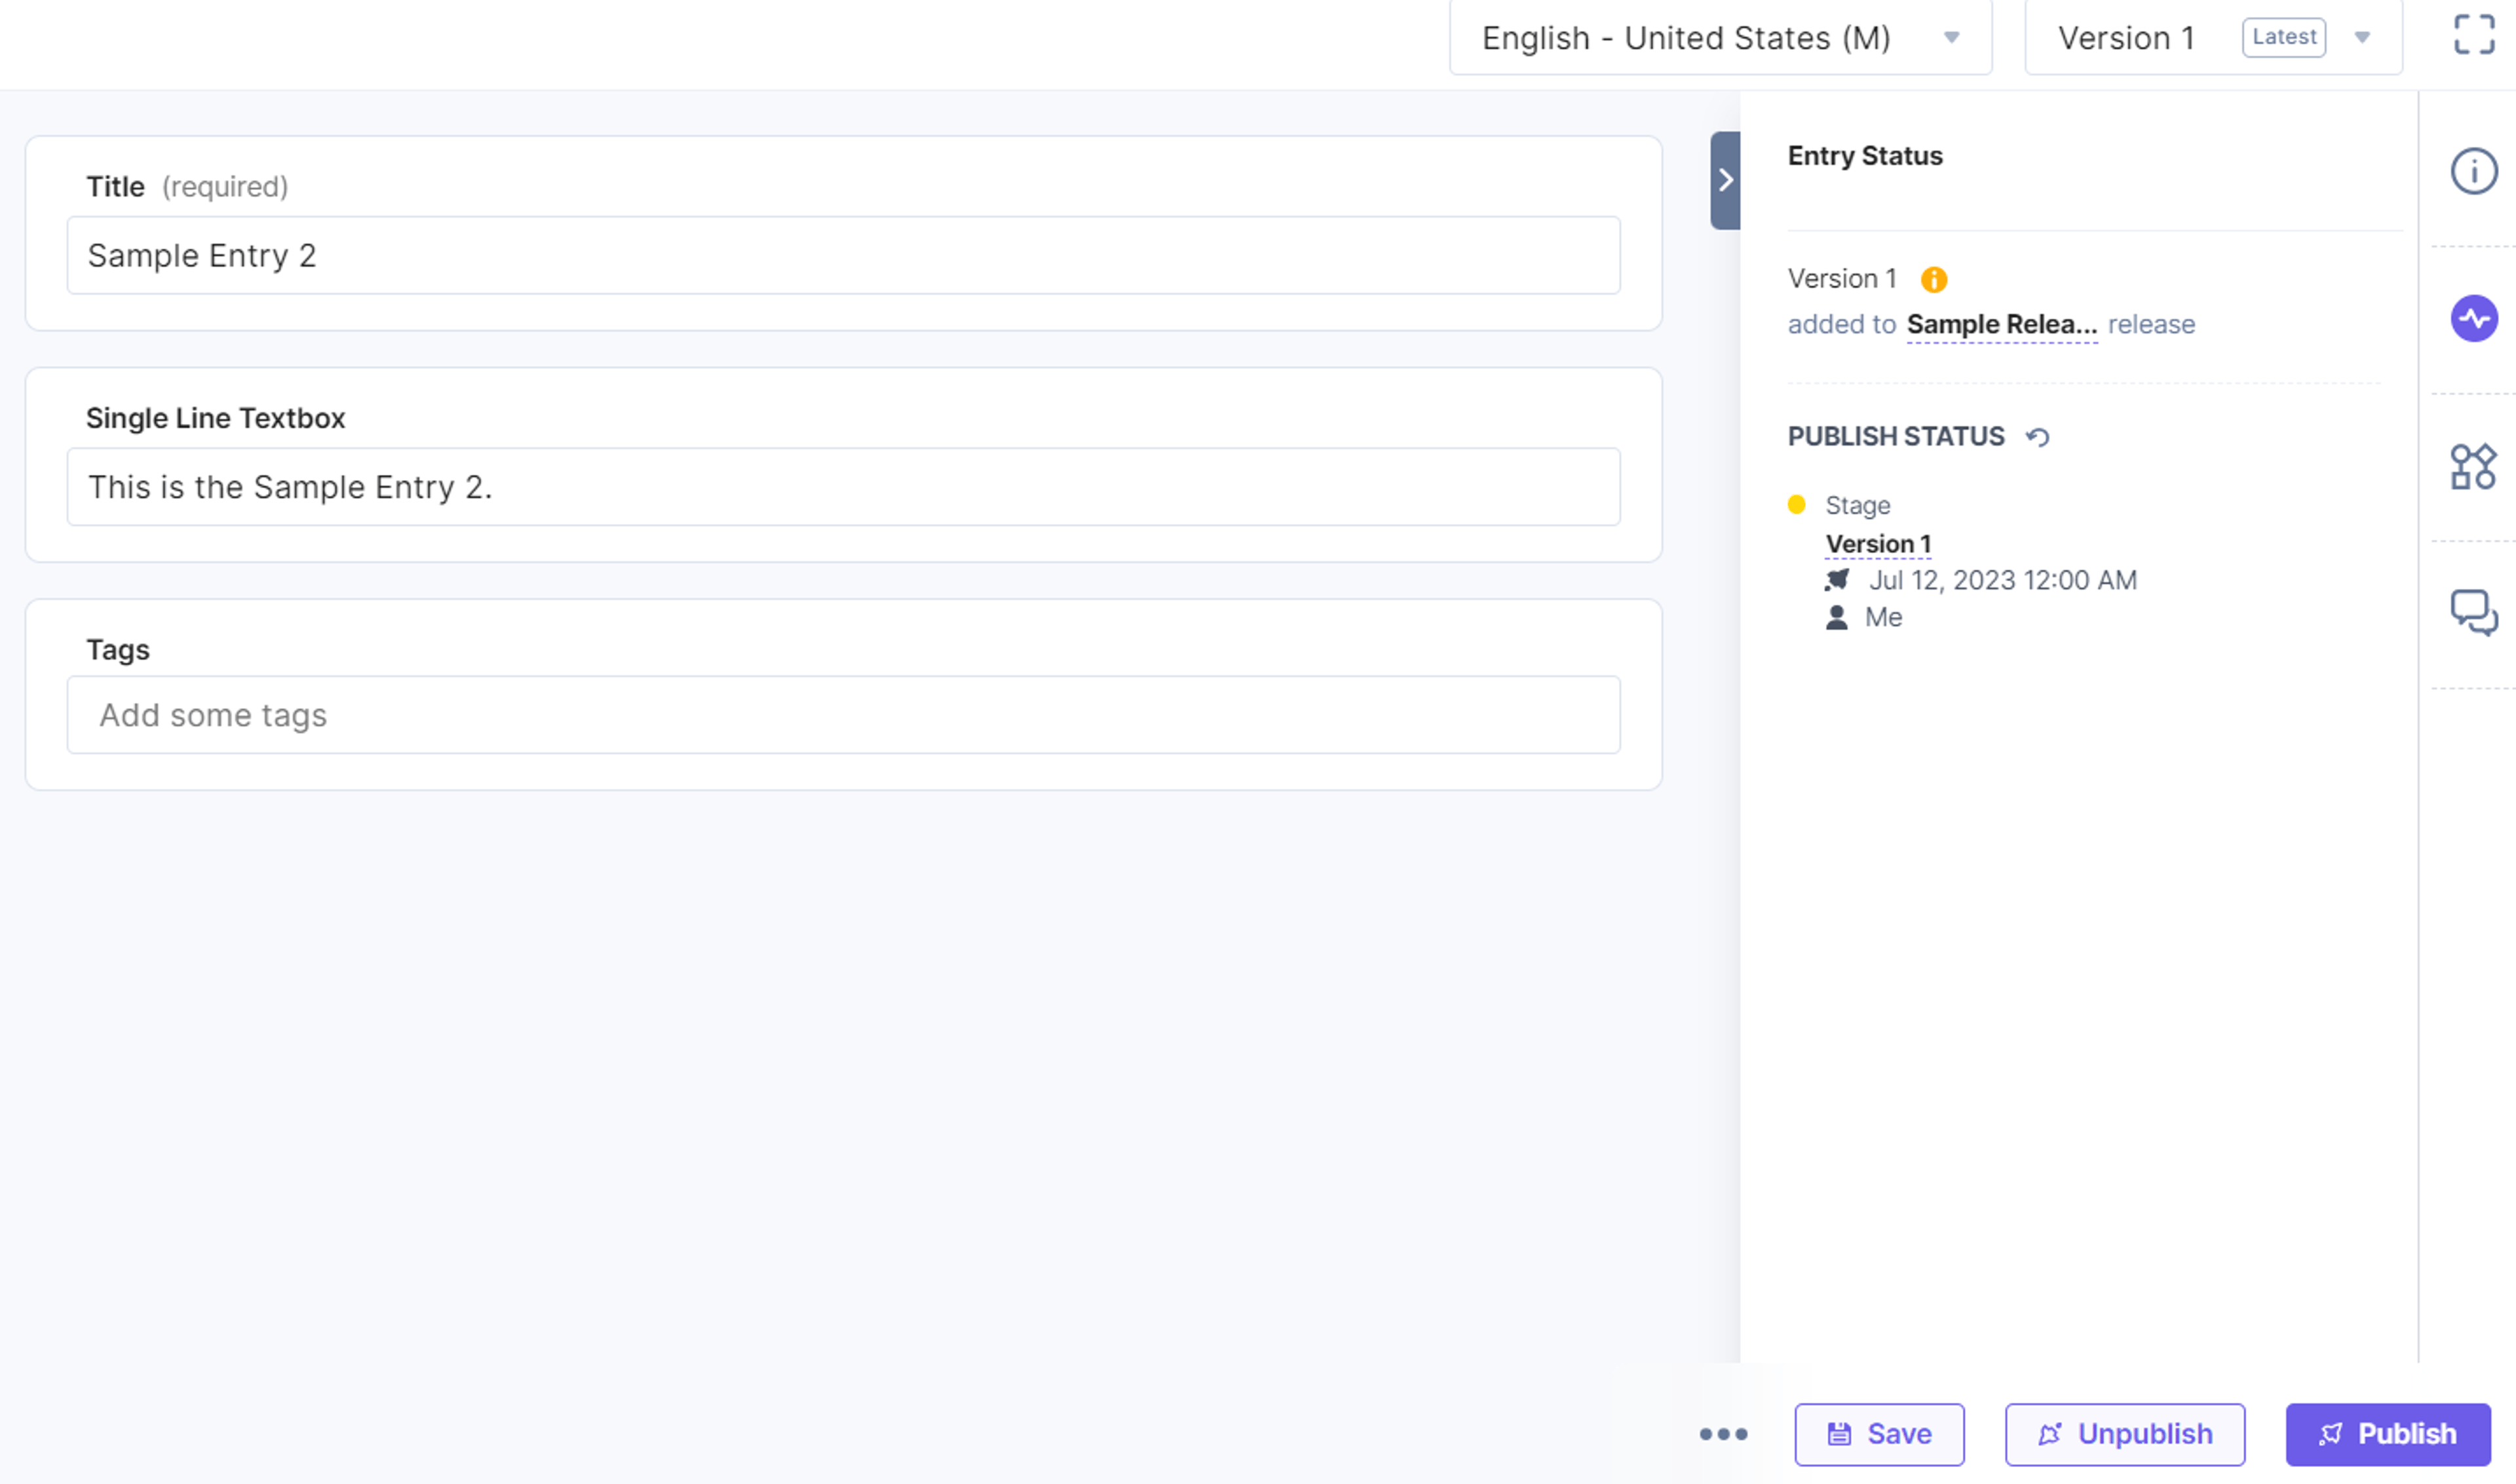Click the Jul 12, 2023 12:00 AM timestamp
Image resolution: width=2516 pixels, height=1484 pixels.
tap(2002, 580)
